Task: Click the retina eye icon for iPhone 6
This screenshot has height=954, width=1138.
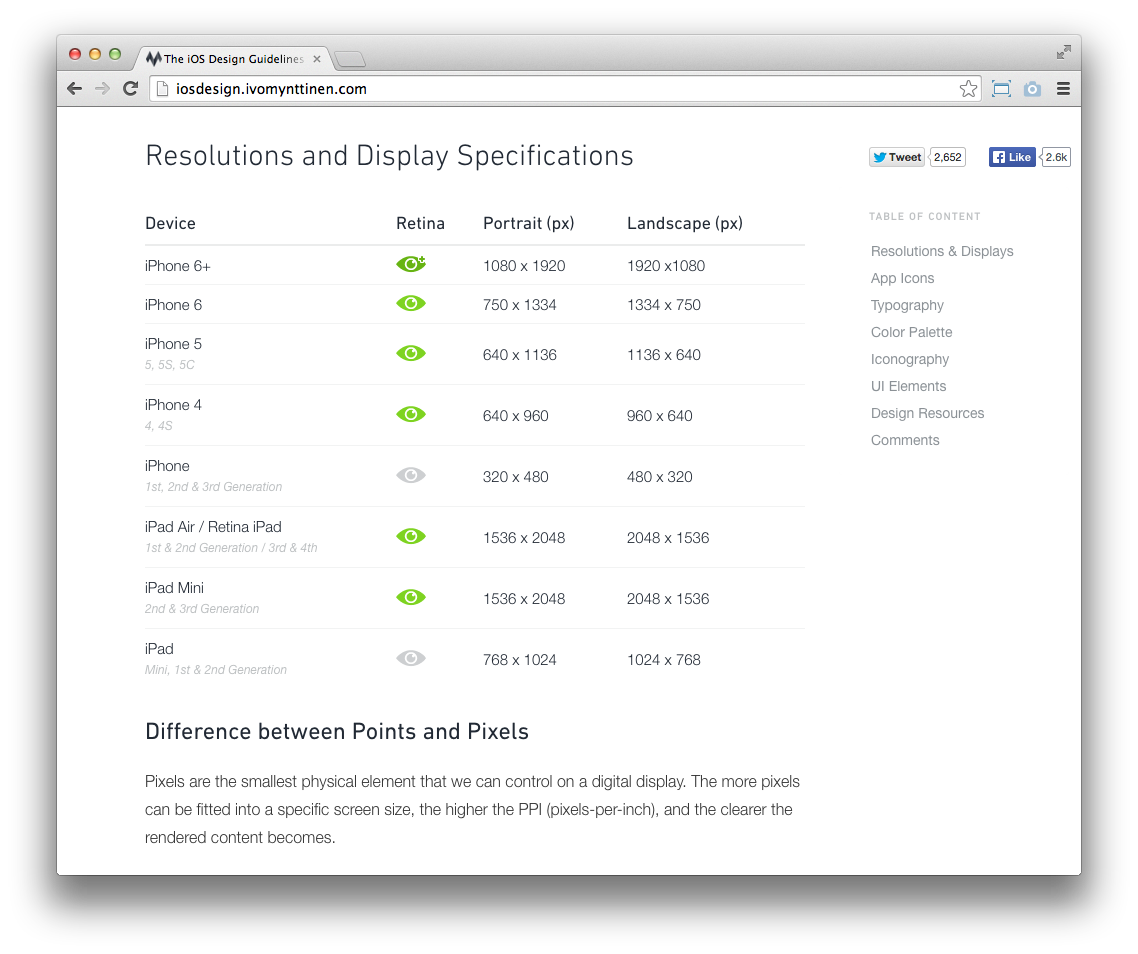Action: coord(411,303)
